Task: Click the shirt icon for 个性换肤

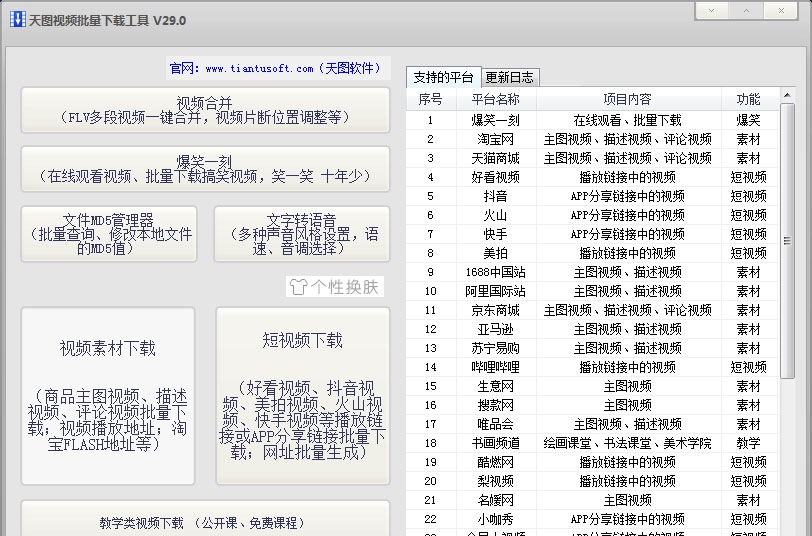Action: 297,287
